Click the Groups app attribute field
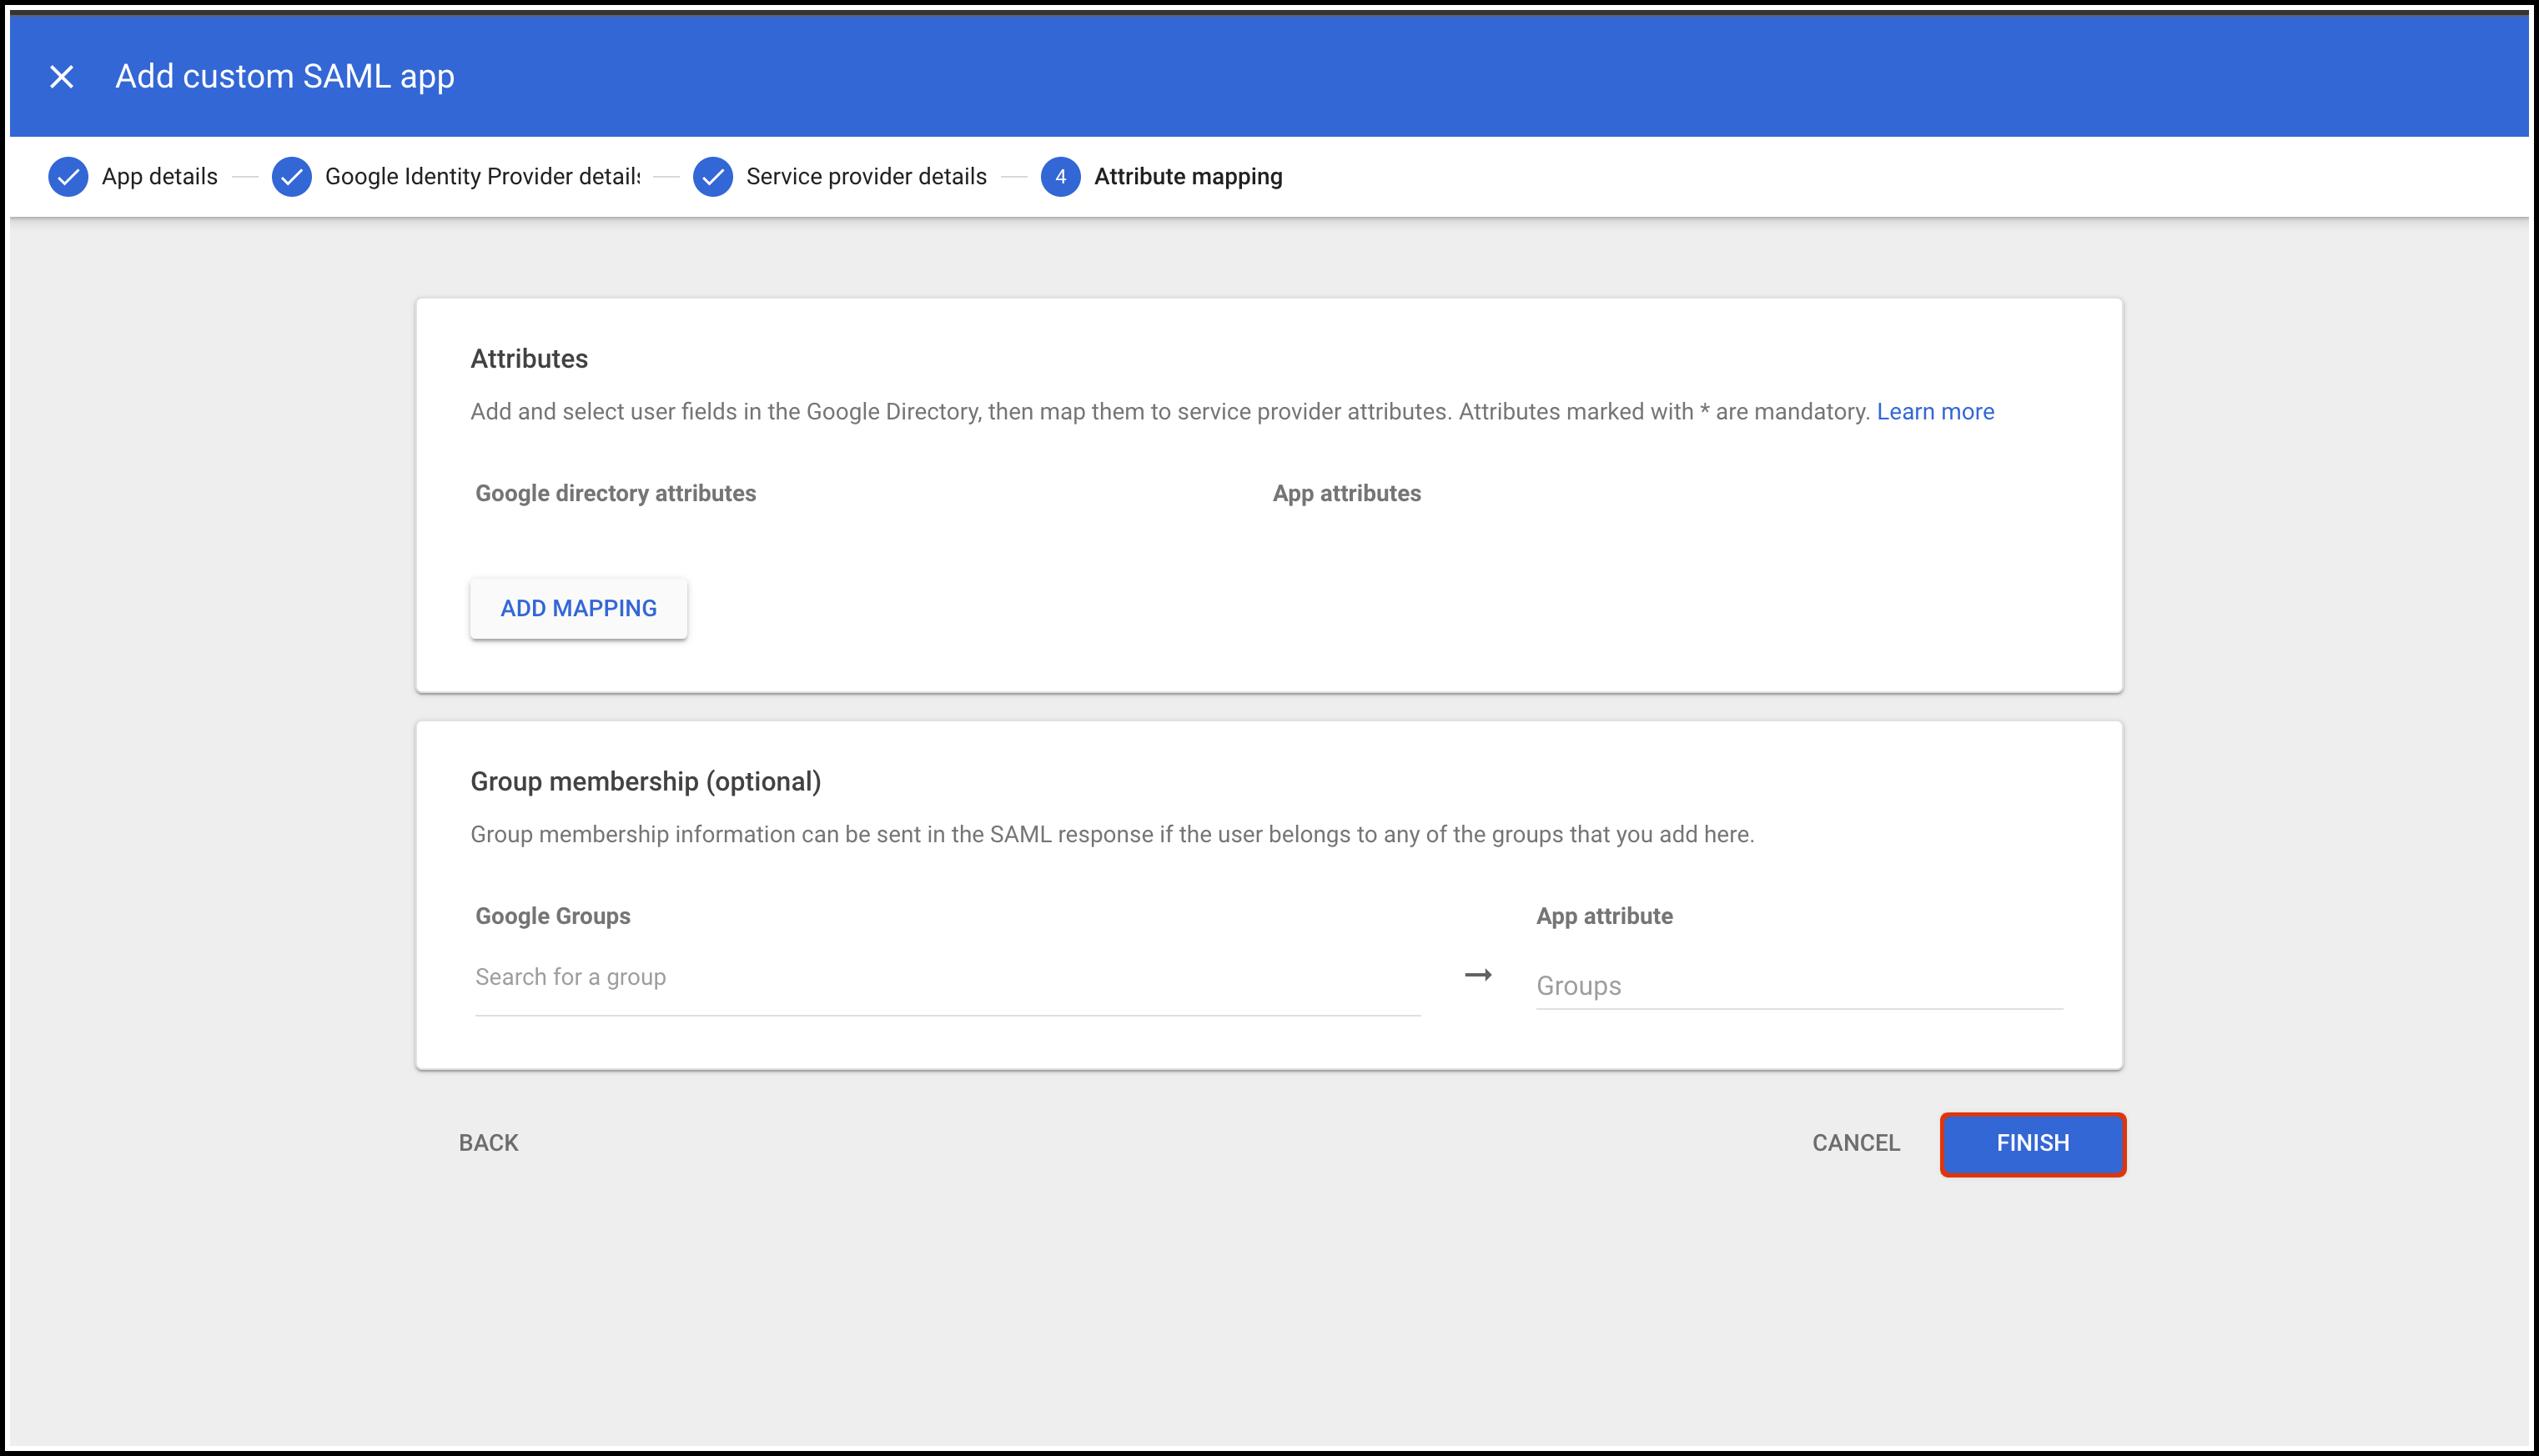This screenshot has width=2539, height=1456. 1798,986
